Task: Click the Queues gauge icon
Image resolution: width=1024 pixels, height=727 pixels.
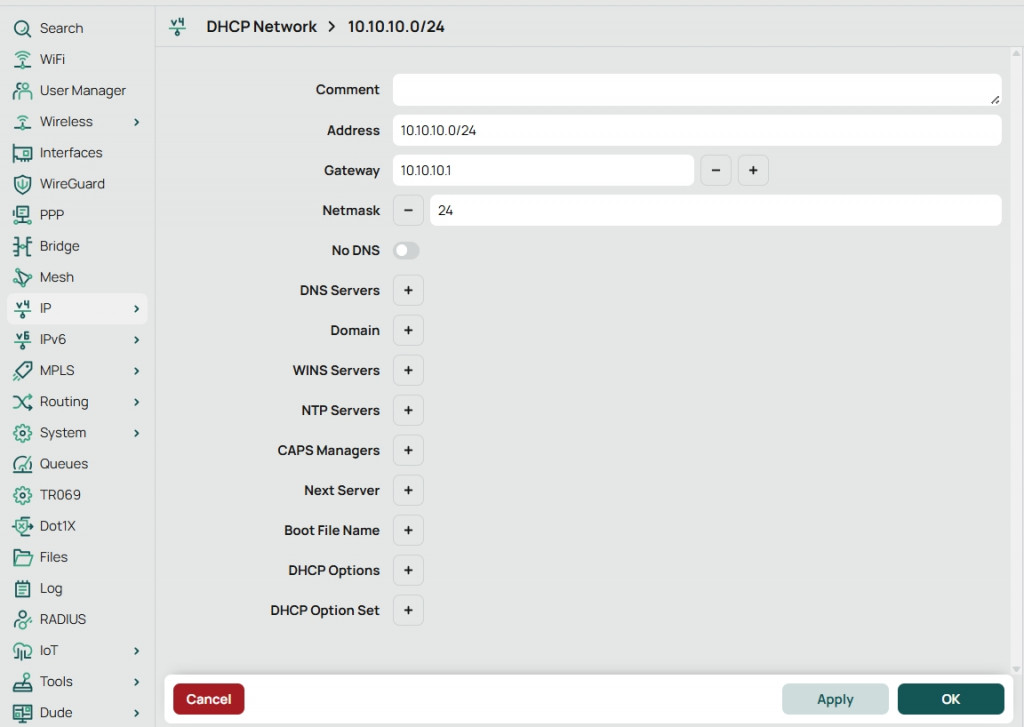Action: pyautogui.click(x=22, y=464)
